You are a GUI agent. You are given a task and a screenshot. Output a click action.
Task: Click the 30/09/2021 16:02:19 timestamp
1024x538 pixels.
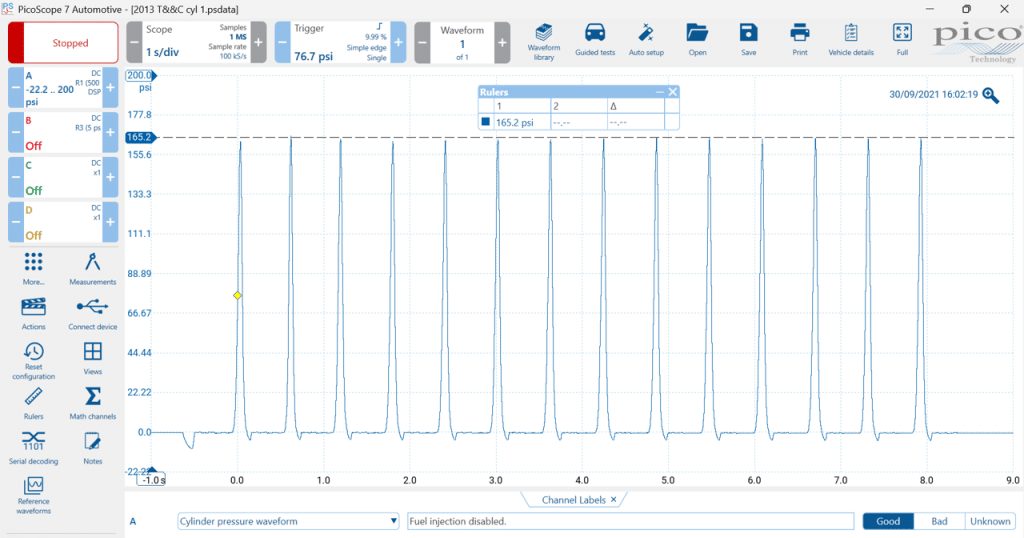933,95
